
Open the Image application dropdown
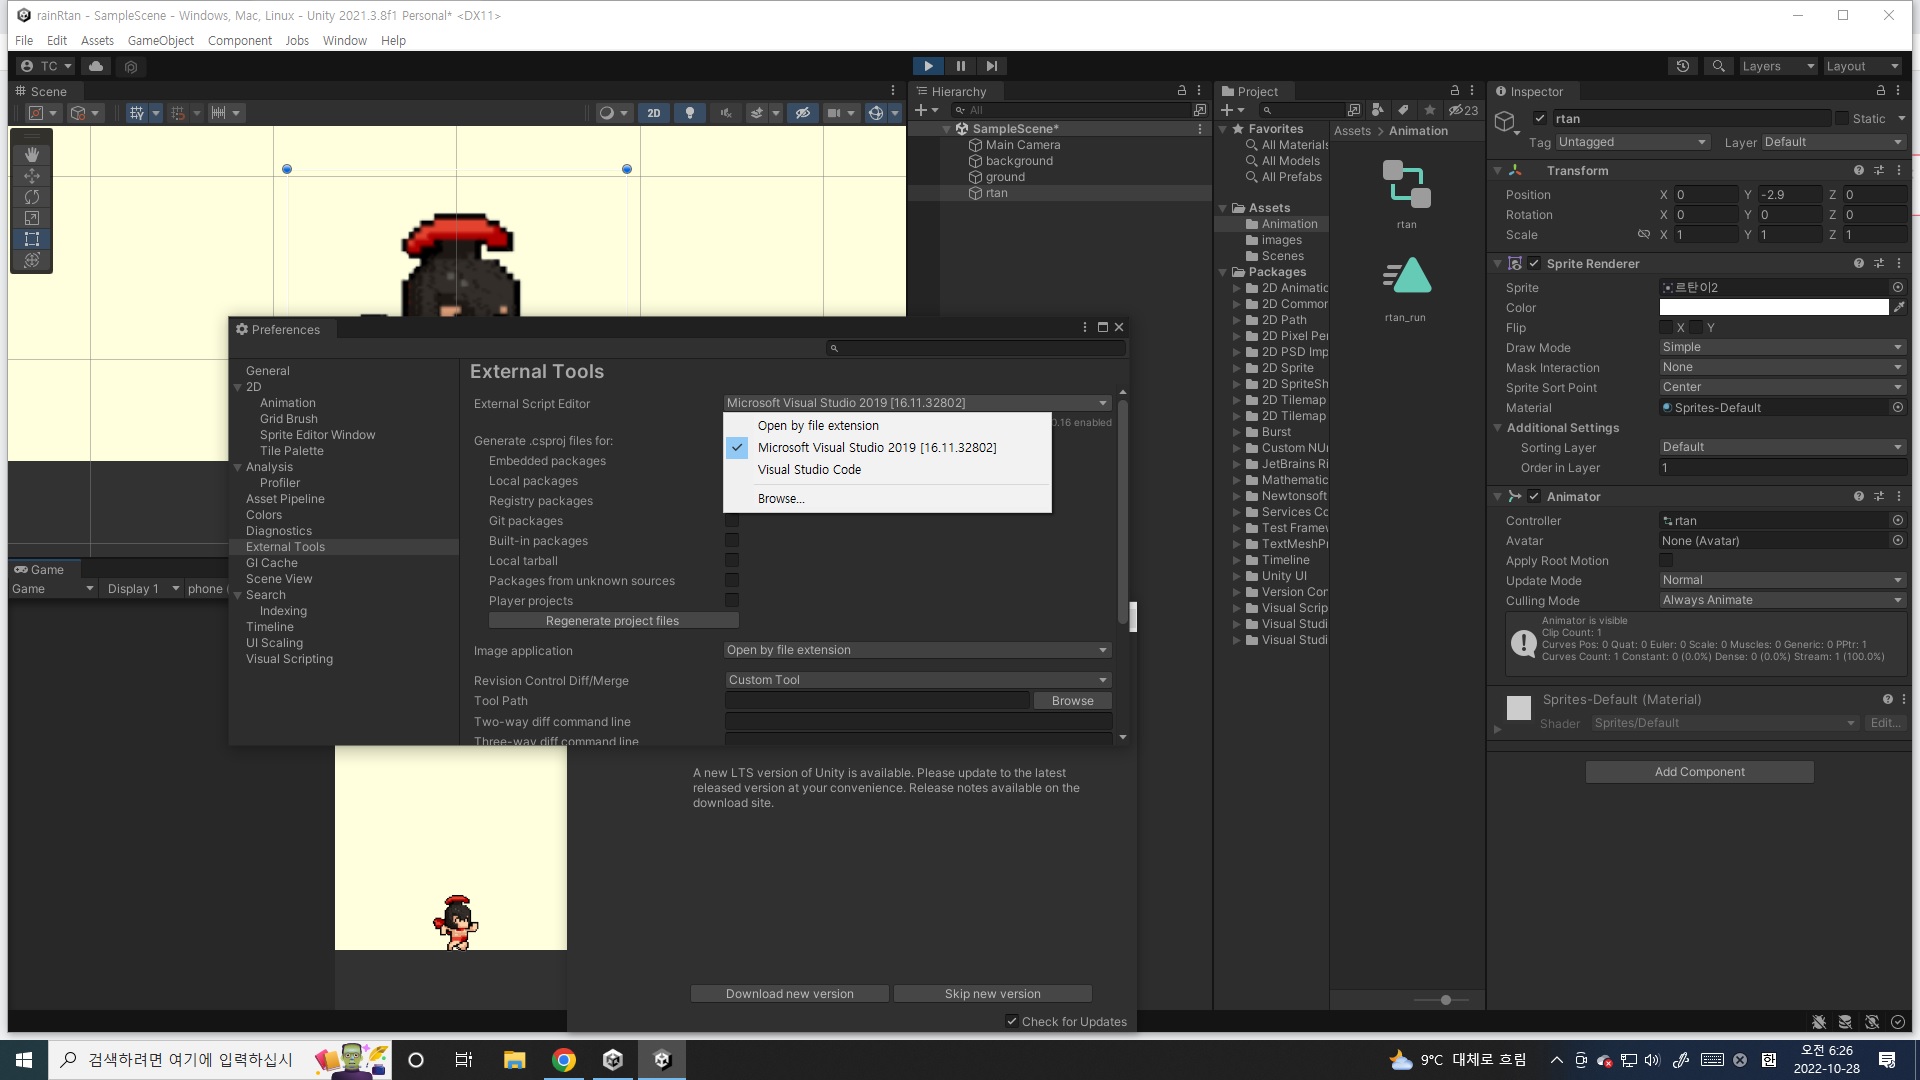click(918, 651)
